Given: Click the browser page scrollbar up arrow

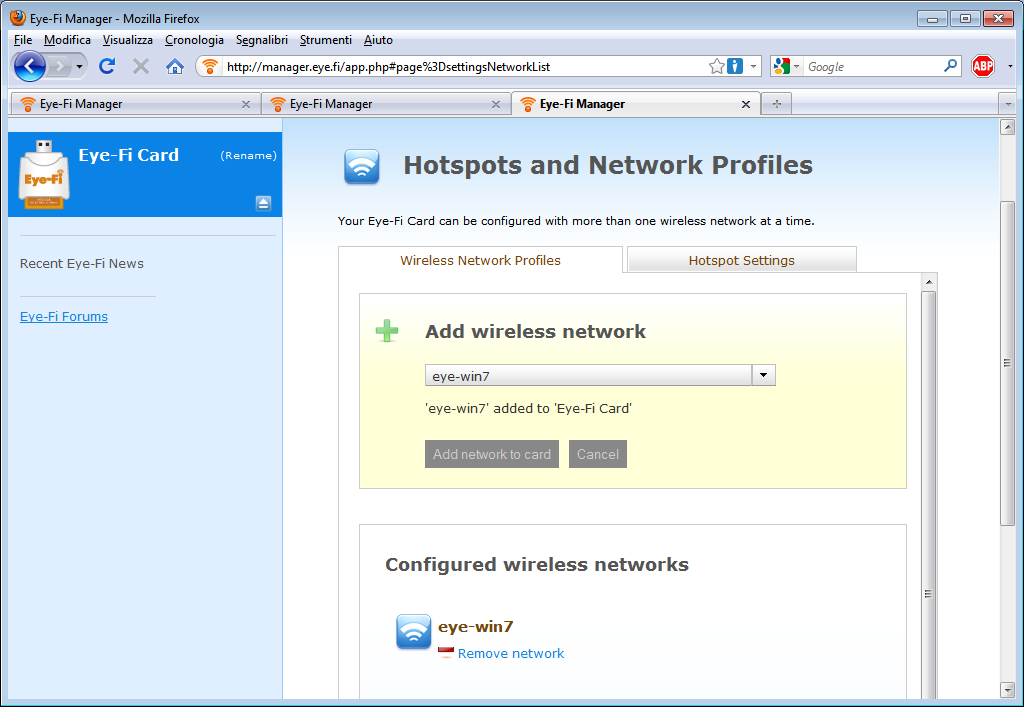Looking at the screenshot, I should tap(1007, 127).
